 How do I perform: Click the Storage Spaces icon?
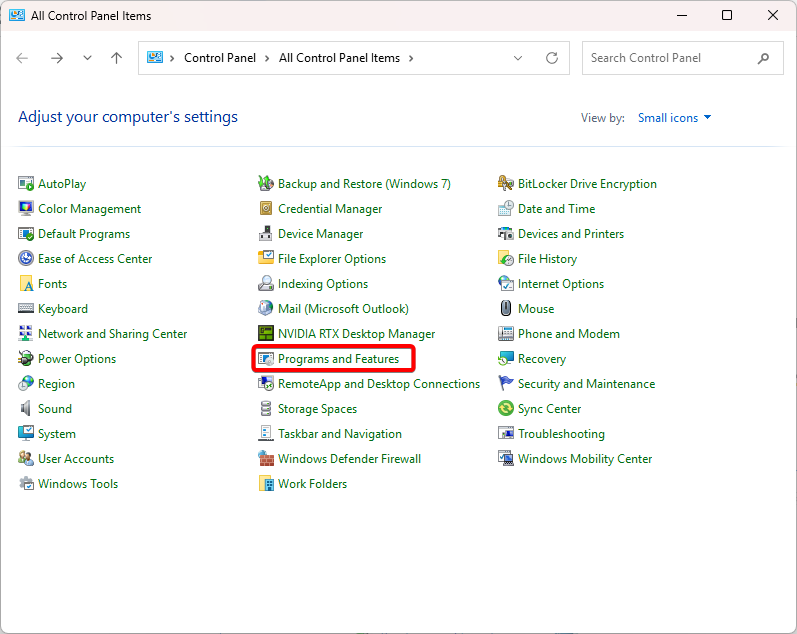click(x=266, y=408)
